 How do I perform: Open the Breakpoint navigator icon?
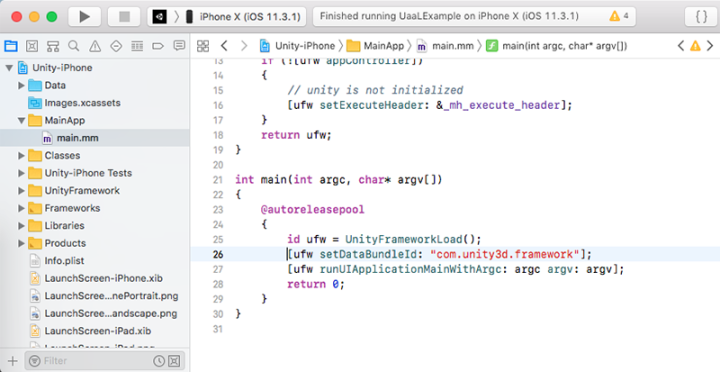tap(158, 46)
